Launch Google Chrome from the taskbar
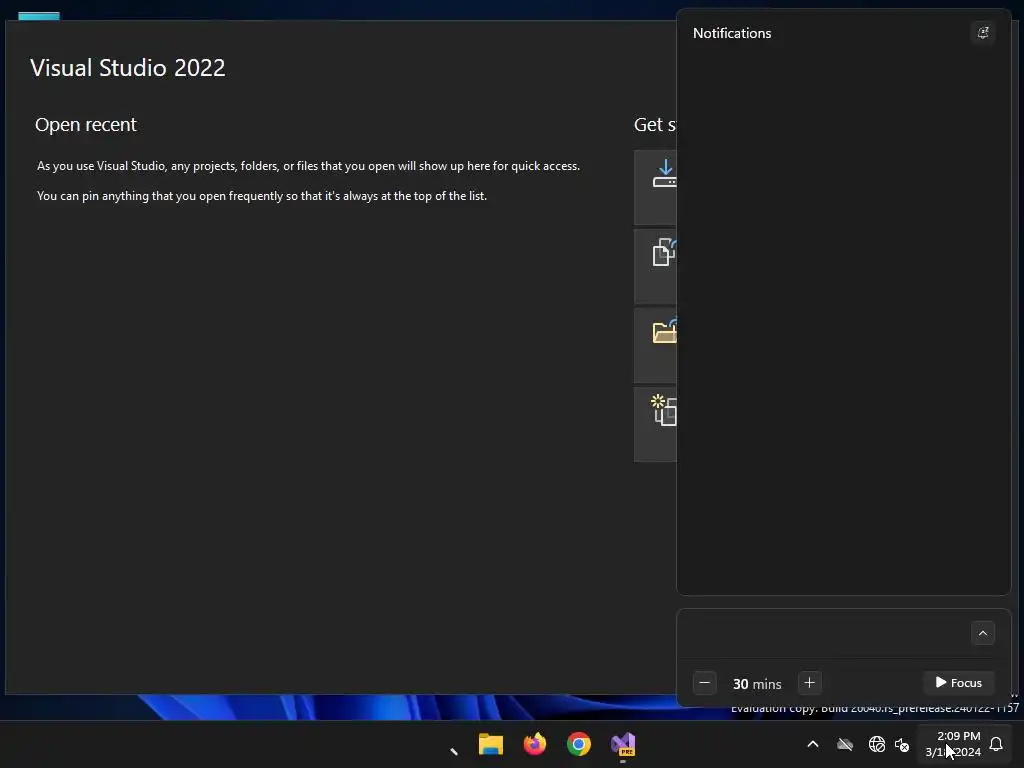1024x768 pixels. point(579,744)
